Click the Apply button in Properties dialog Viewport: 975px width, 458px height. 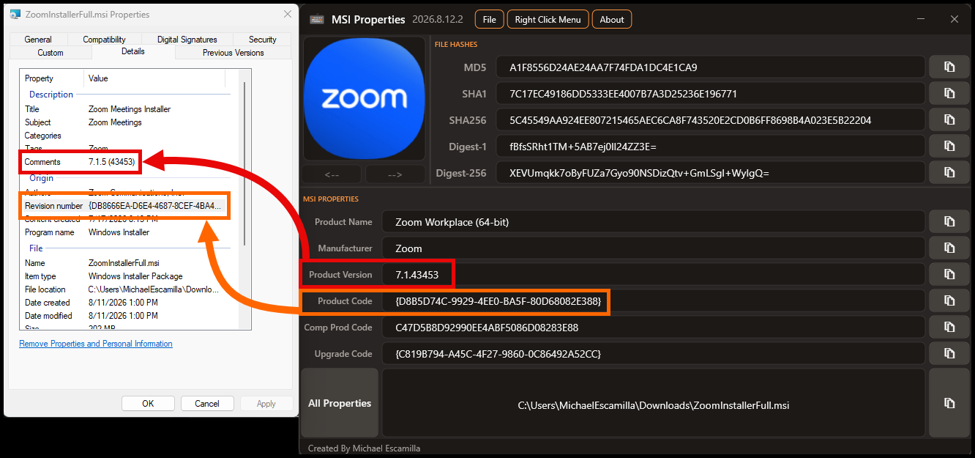(266, 403)
